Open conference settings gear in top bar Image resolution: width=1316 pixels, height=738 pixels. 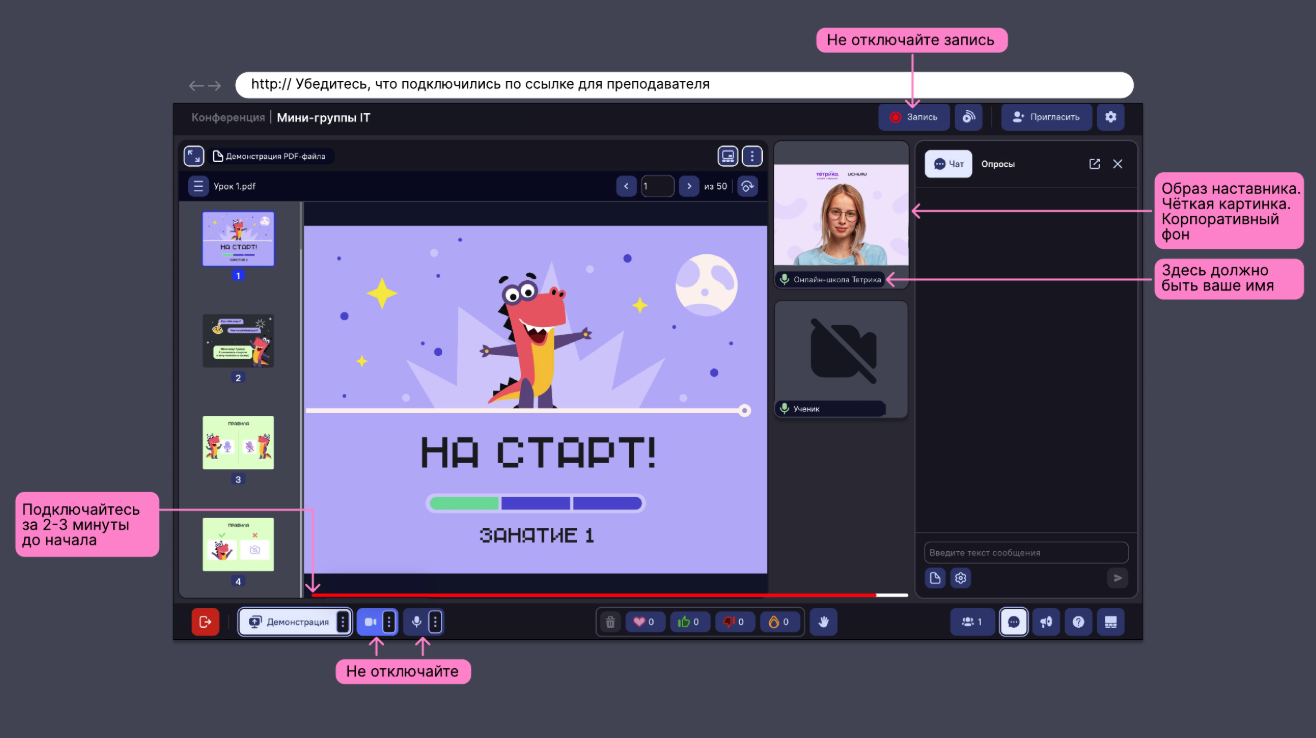(x=1111, y=117)
